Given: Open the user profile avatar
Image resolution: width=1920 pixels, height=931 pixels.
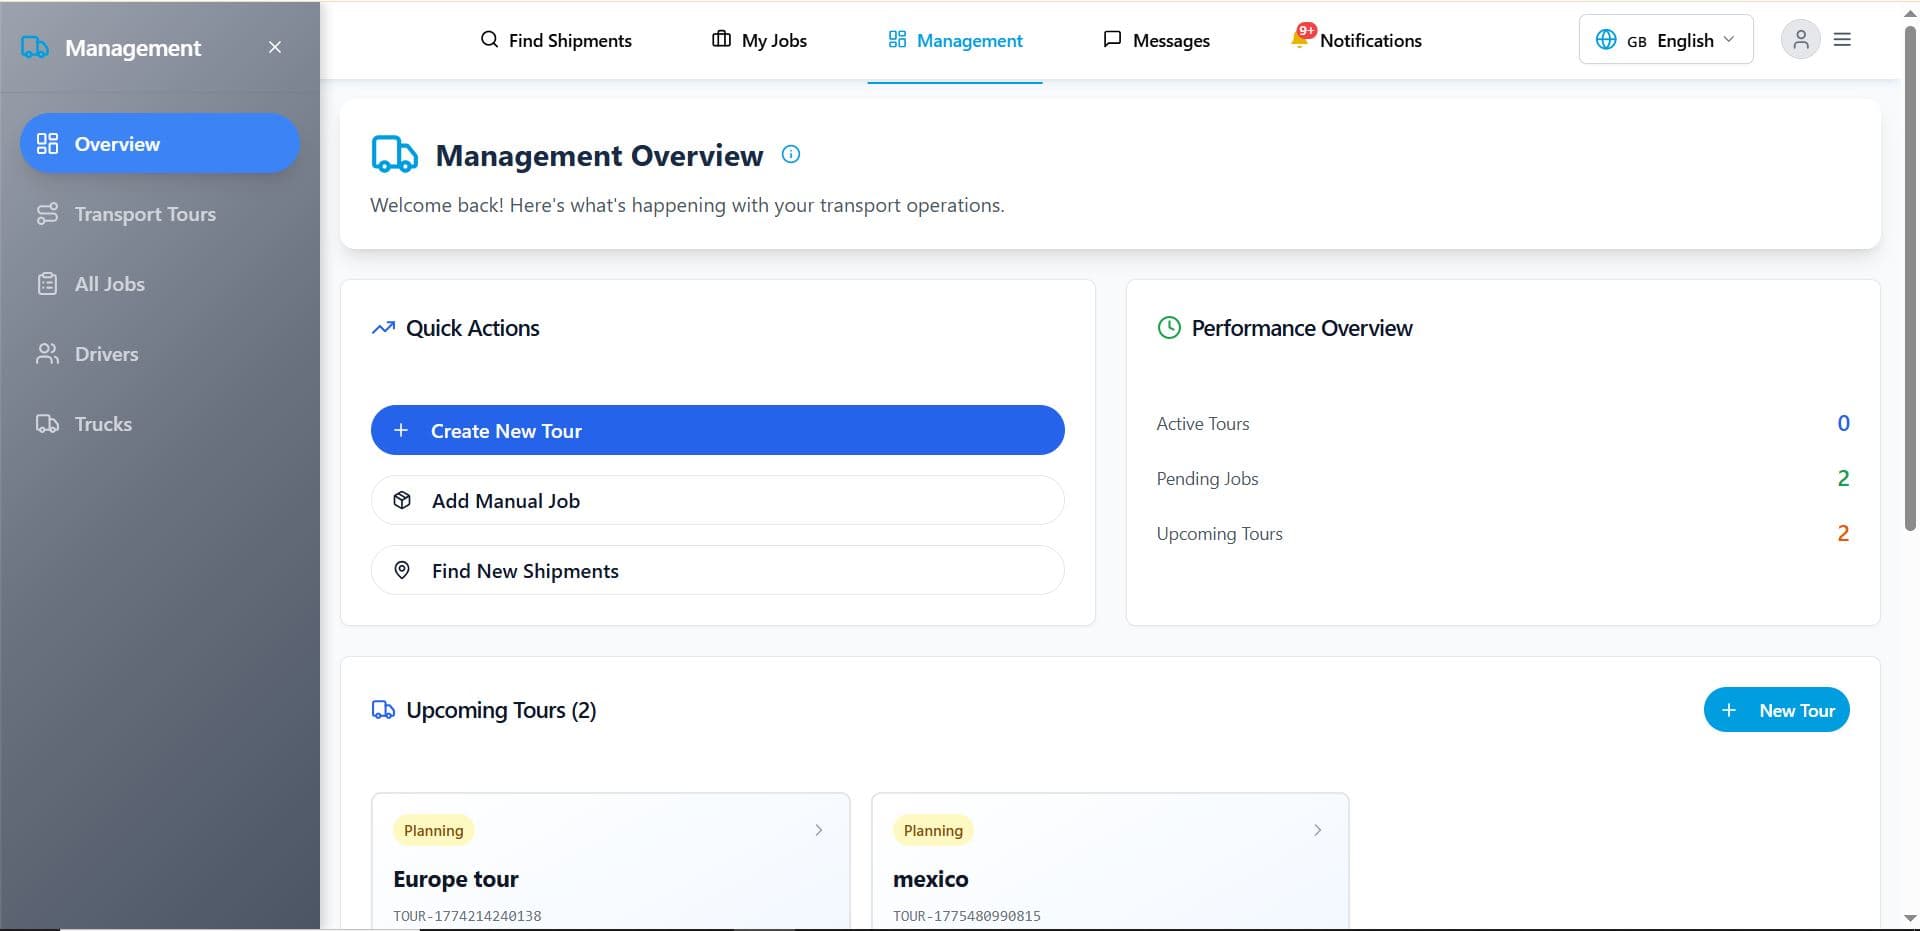Looking at the screenshot, I should click(1800, 40).
